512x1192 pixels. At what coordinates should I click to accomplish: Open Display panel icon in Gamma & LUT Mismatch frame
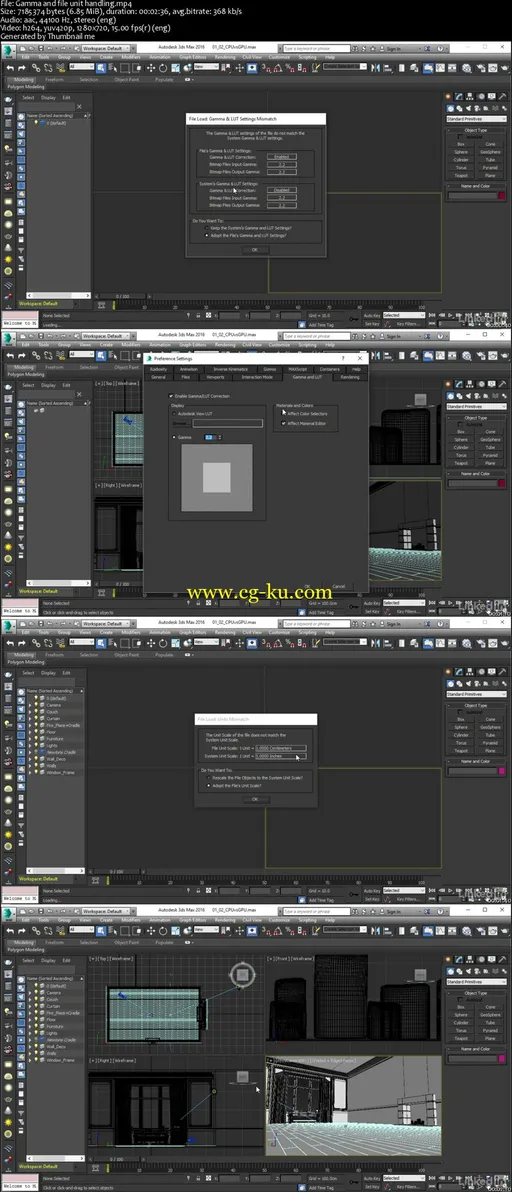[491, 97]
